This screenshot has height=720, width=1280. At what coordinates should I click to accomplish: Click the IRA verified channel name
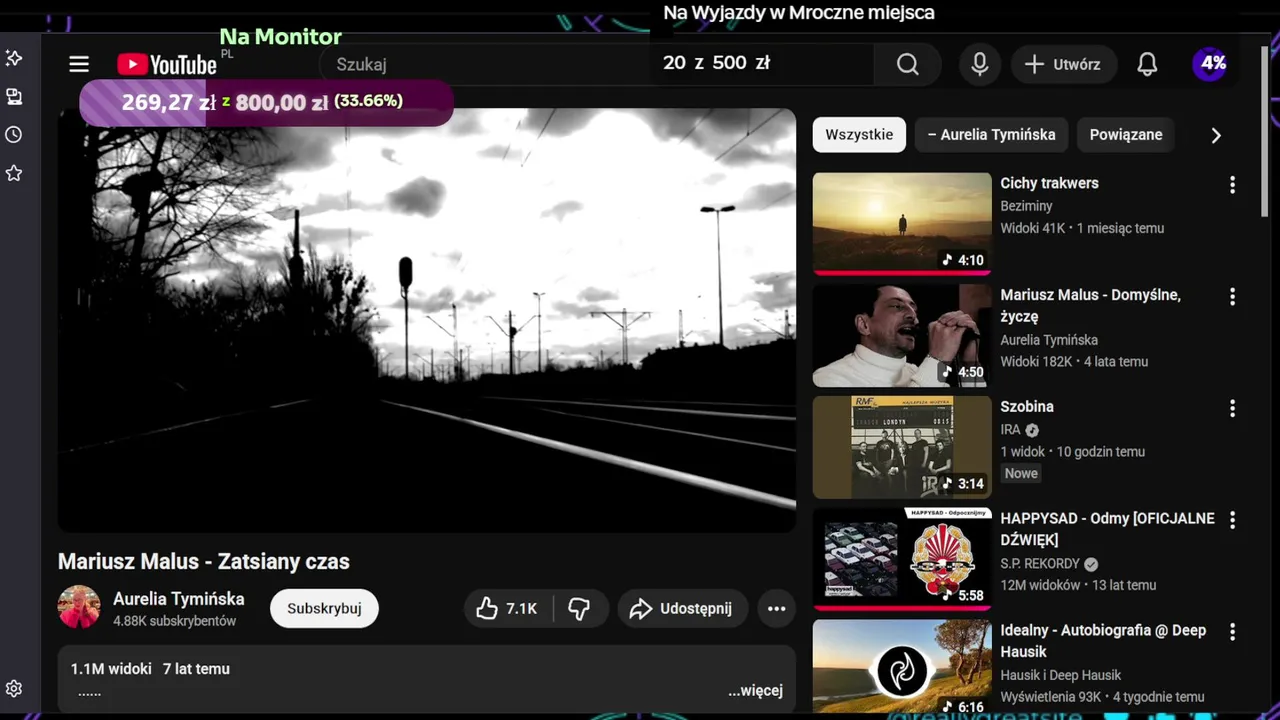click(x=1020, y=430)
